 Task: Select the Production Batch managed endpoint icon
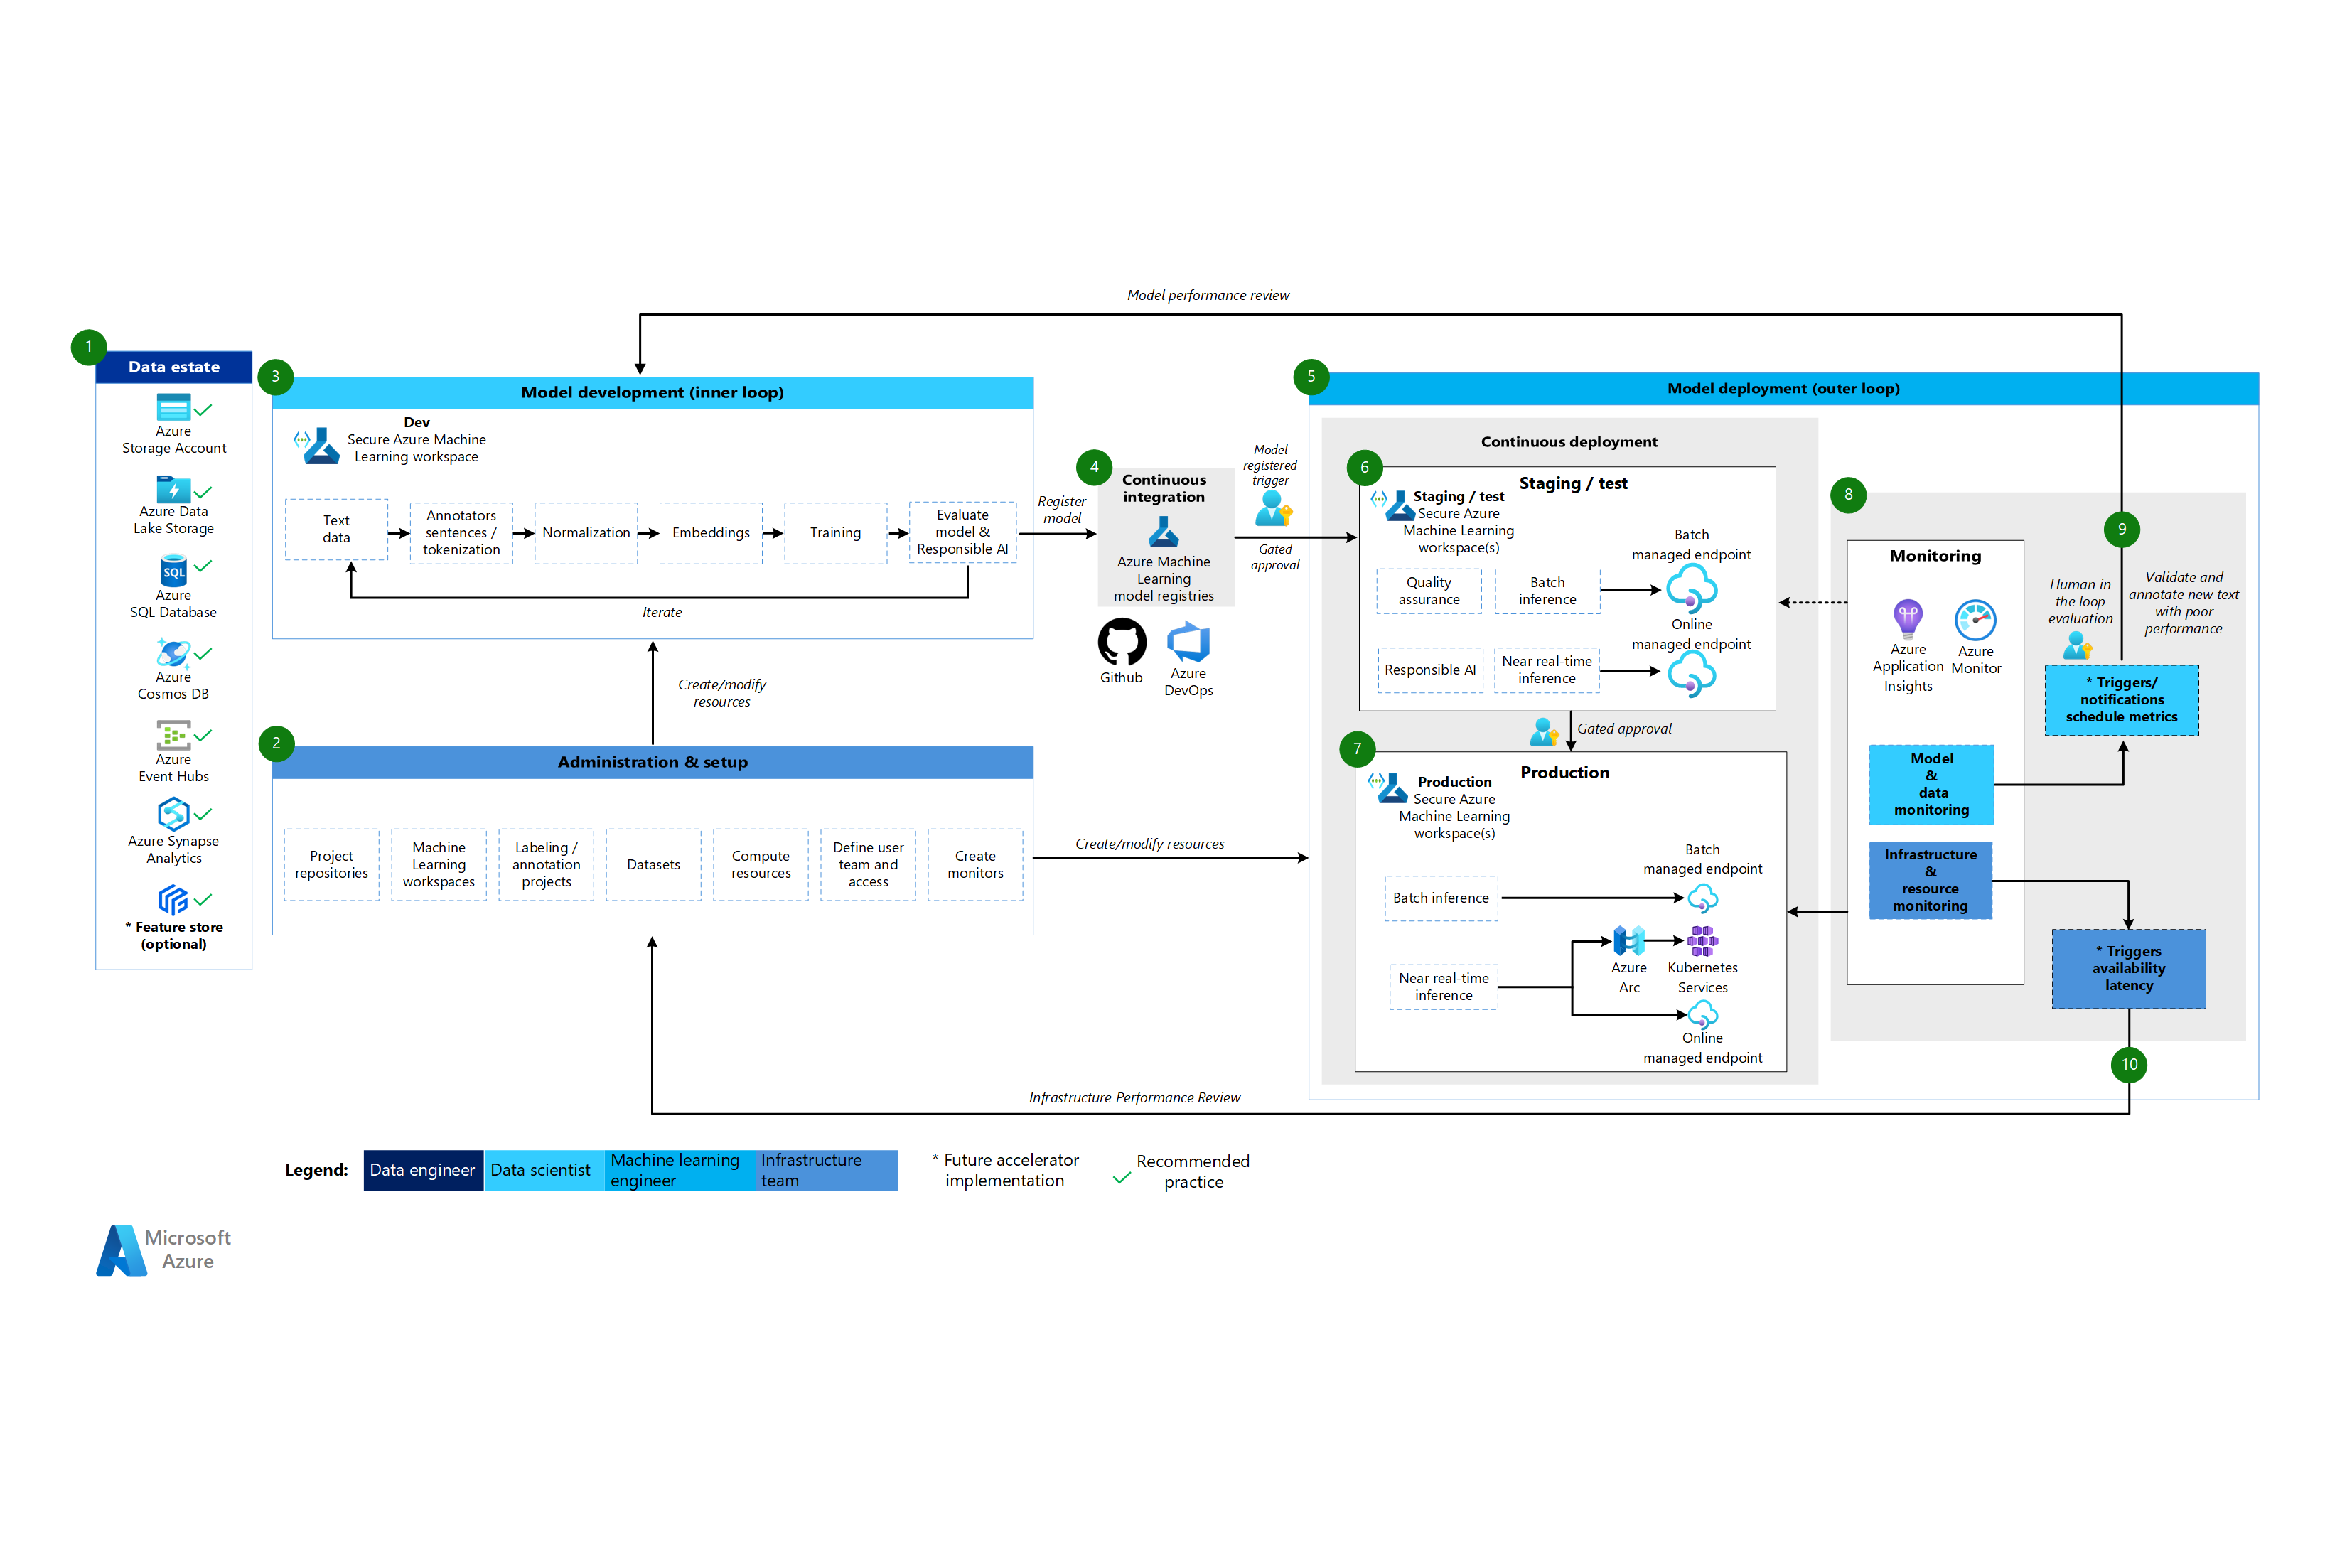coord(1702,898)
